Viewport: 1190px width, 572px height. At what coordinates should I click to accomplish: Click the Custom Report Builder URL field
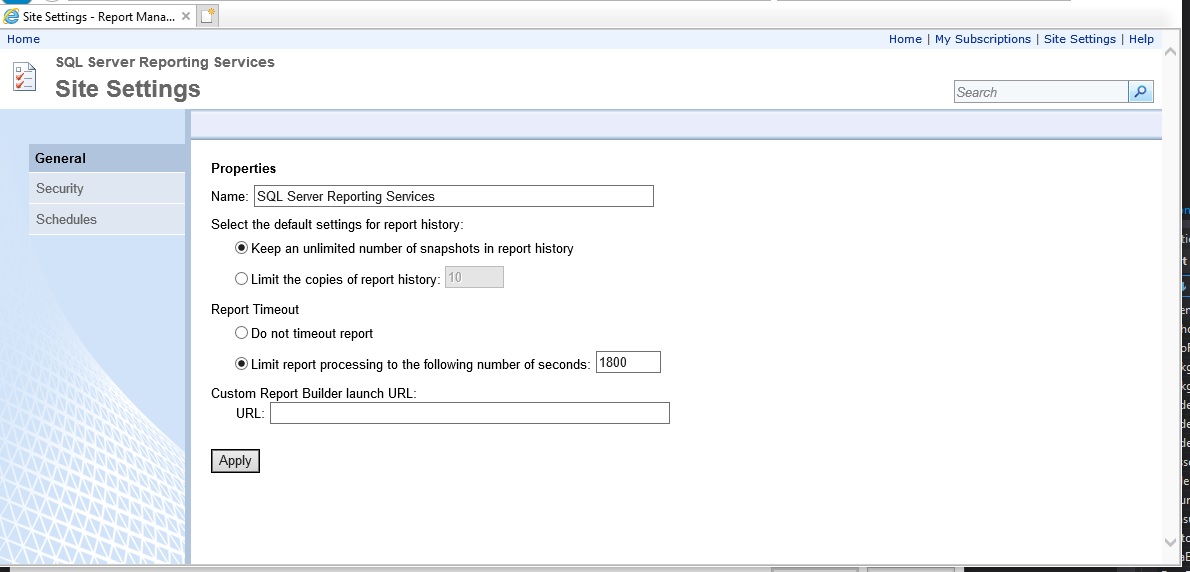[470, 413]
